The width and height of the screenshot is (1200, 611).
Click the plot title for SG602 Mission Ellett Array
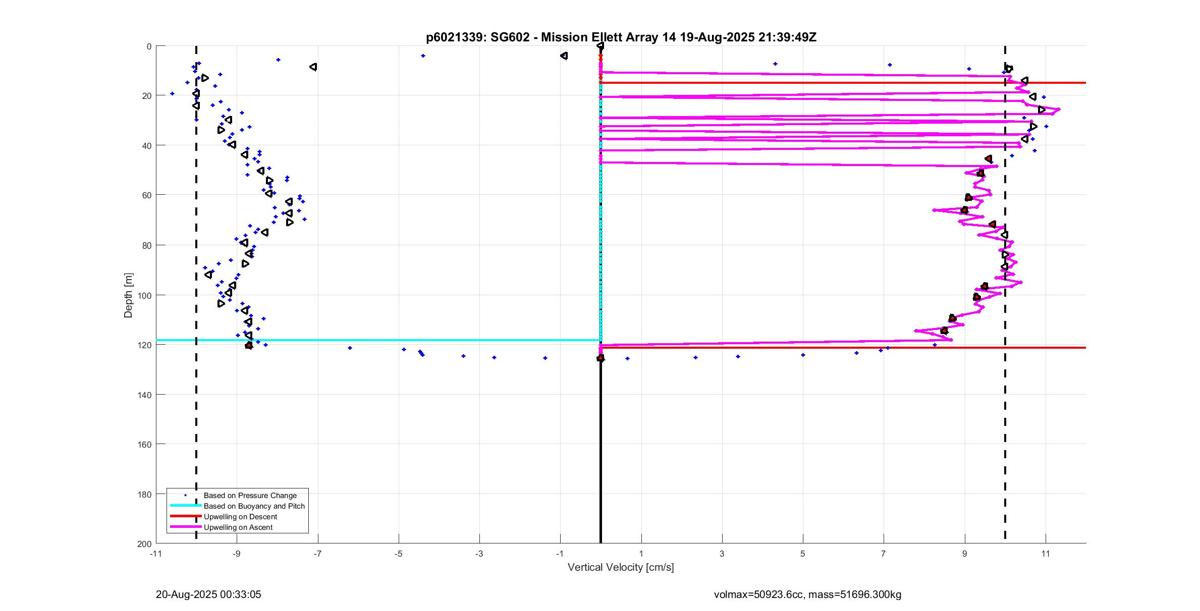pos(621,37)
